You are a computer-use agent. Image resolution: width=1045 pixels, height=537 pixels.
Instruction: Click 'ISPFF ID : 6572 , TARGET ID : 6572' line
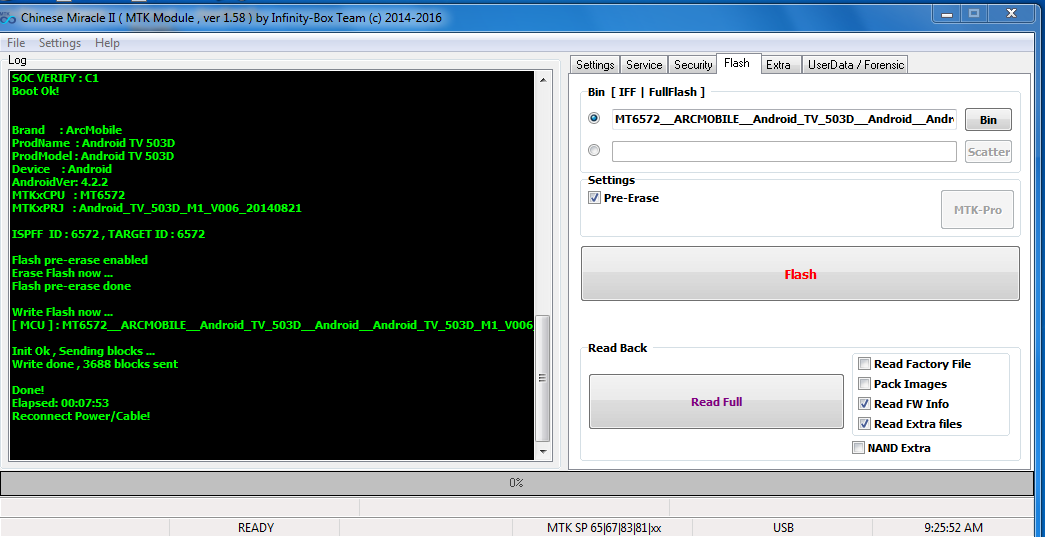click(x=108, y=234)
